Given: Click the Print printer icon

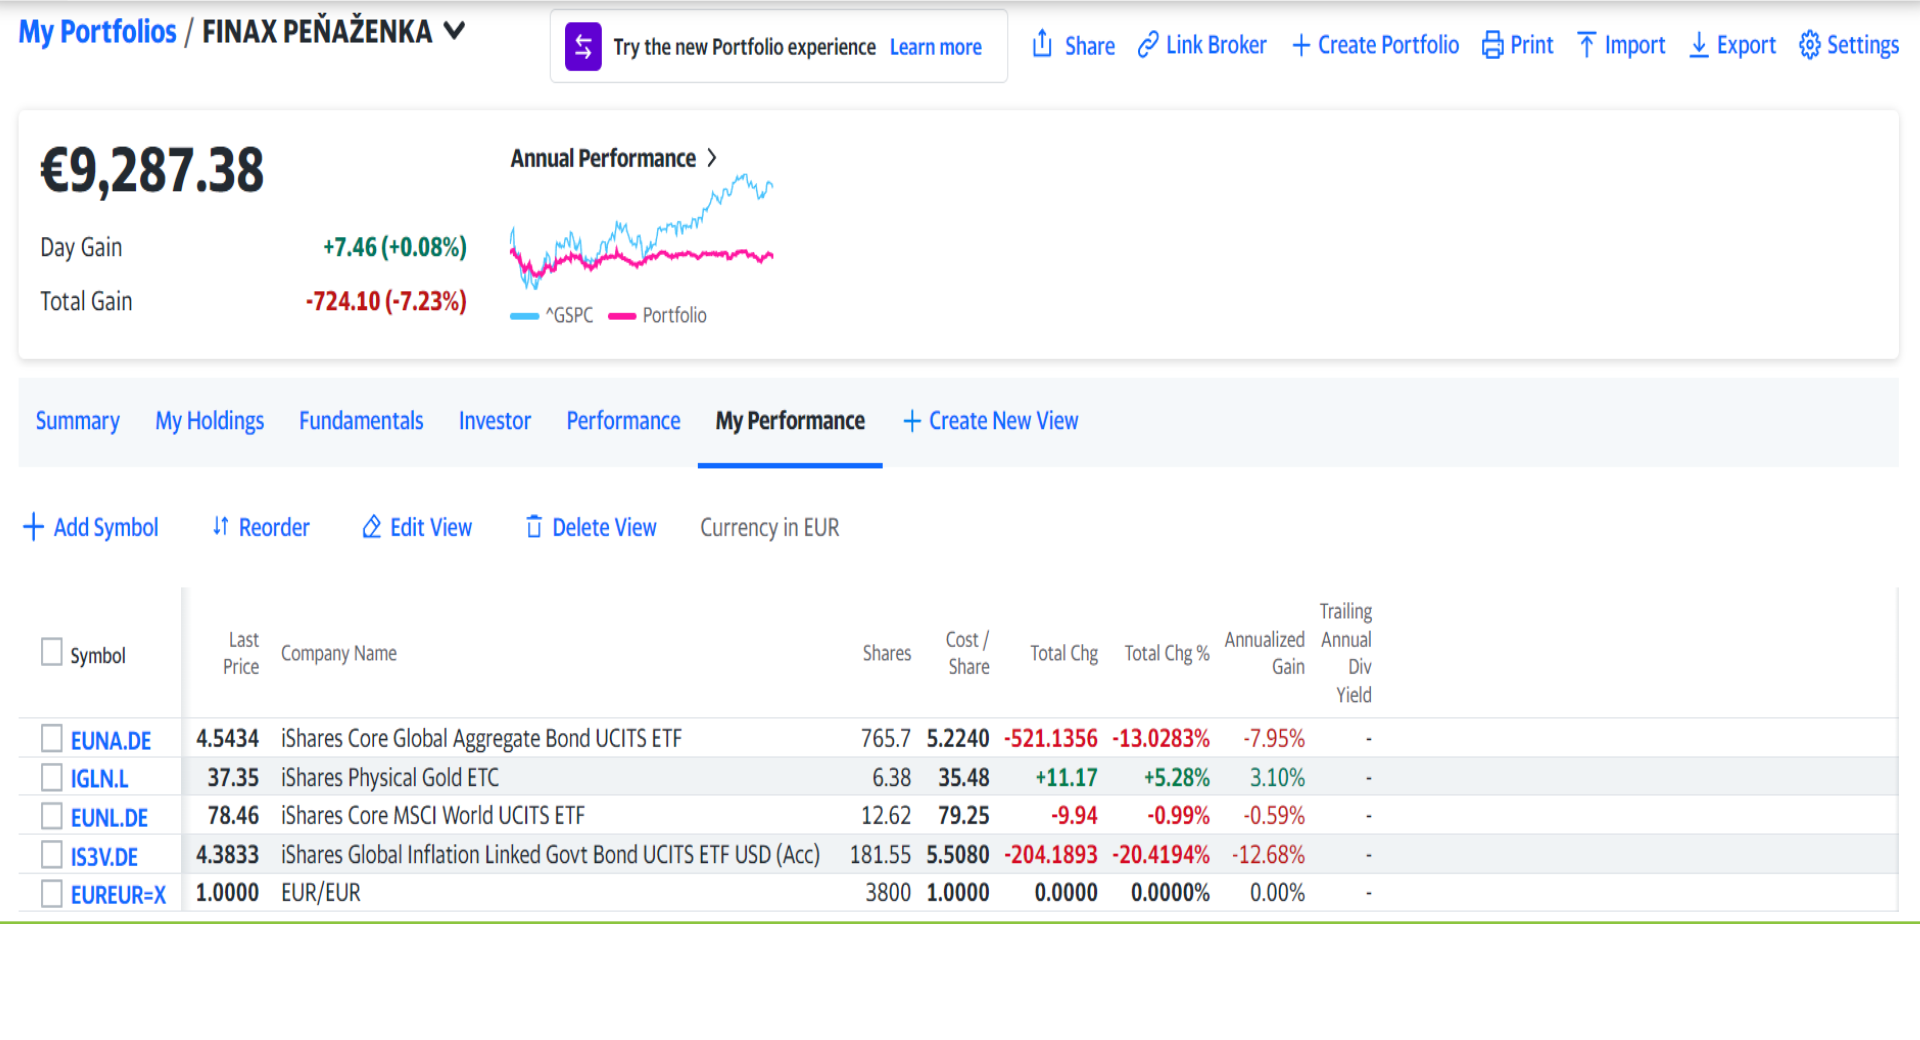Looking at the screenshot, I should (x=1492, y=45).
